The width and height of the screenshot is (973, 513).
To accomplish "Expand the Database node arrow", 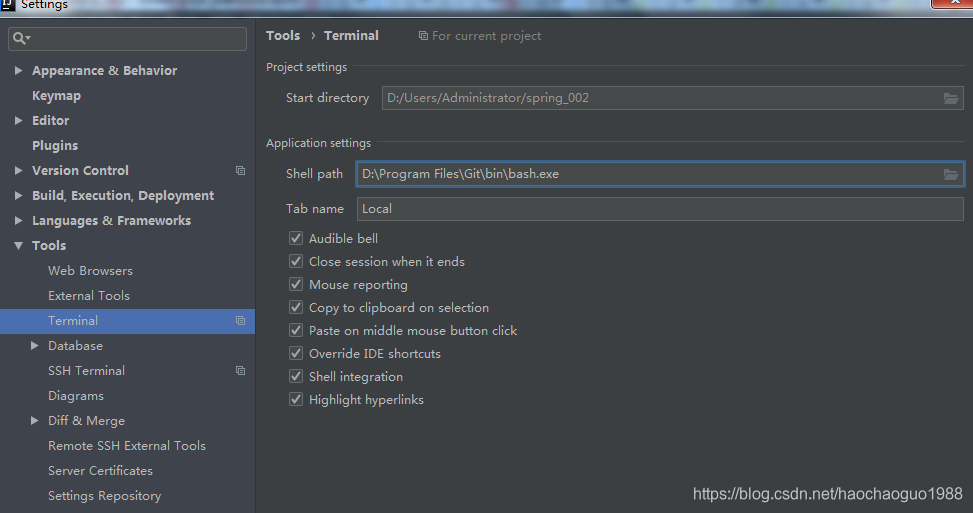I will (35, 346).
